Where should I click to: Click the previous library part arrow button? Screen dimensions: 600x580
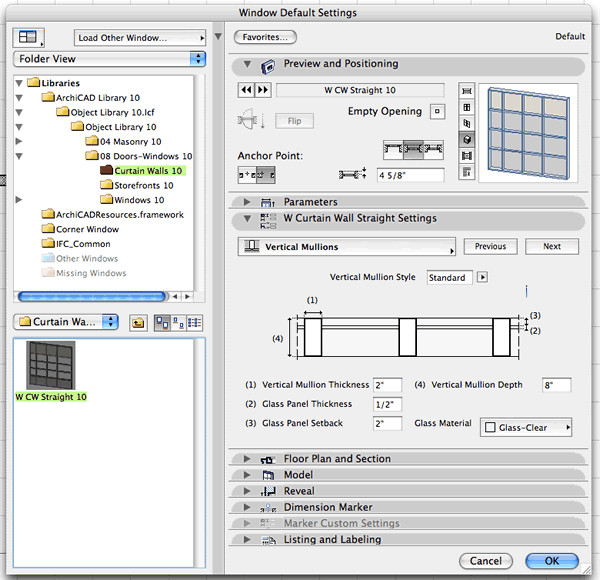coord(246,90)
